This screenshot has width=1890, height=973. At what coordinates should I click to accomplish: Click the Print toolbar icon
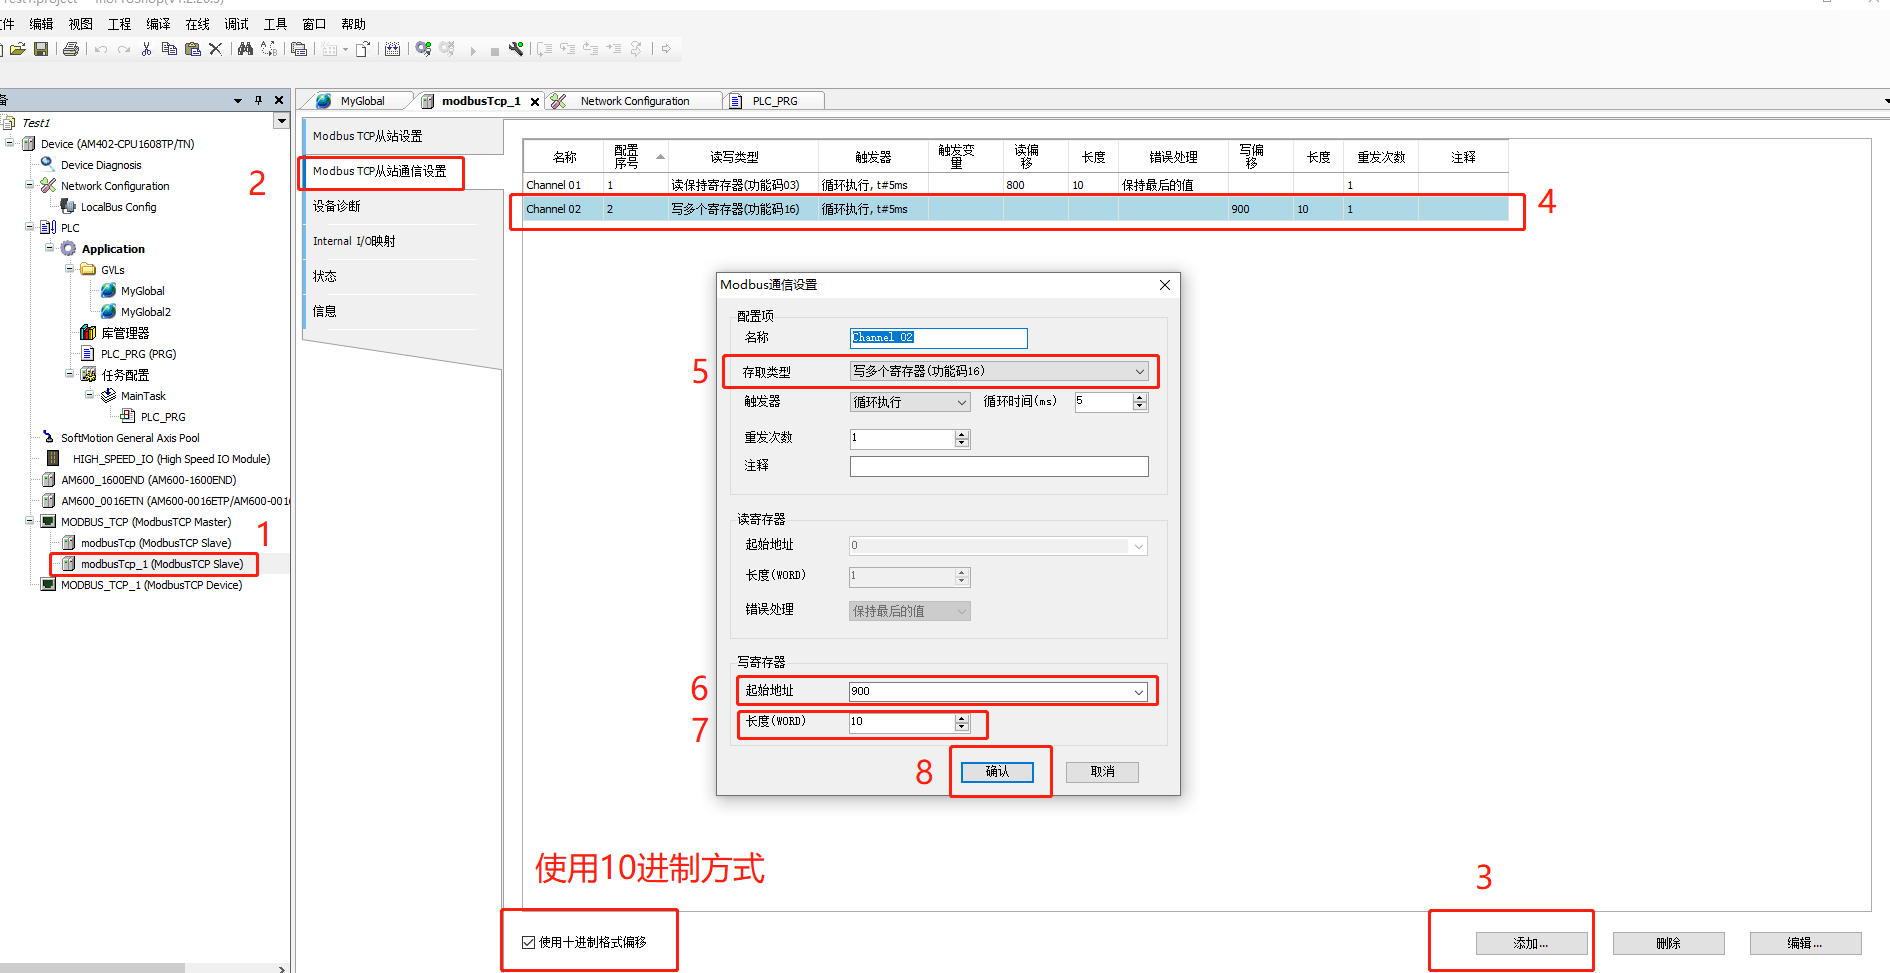(70, 49)
